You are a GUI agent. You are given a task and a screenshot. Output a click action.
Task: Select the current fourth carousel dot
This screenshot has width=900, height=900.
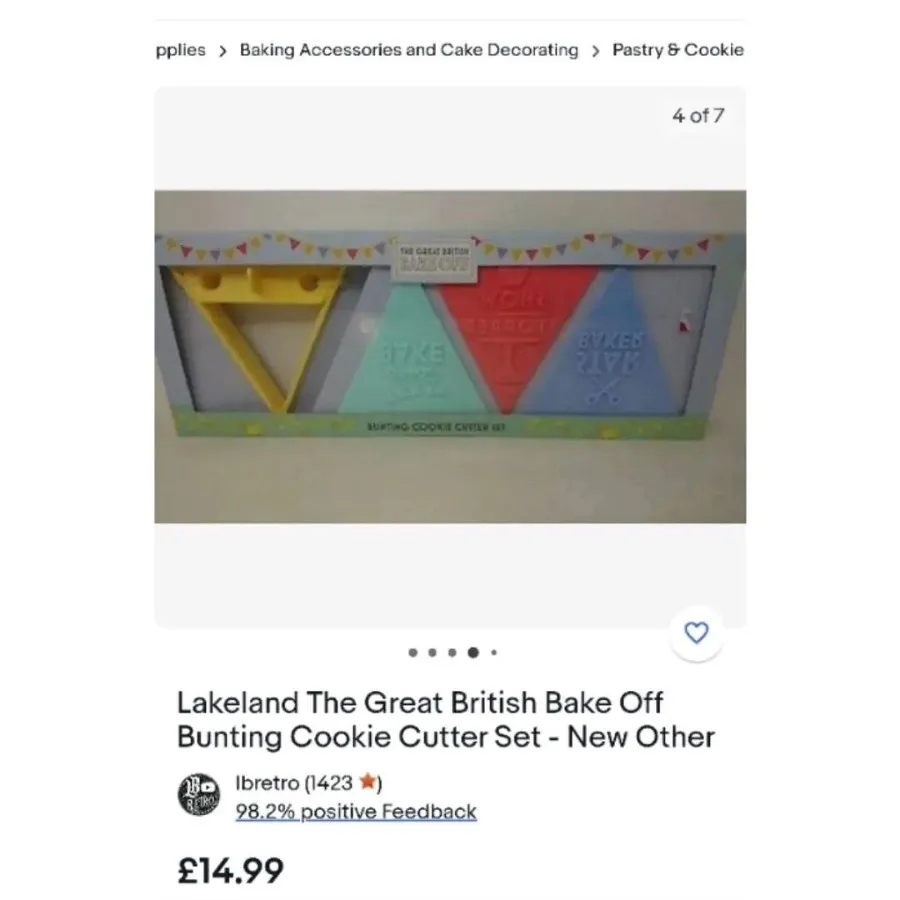(473, 653)
